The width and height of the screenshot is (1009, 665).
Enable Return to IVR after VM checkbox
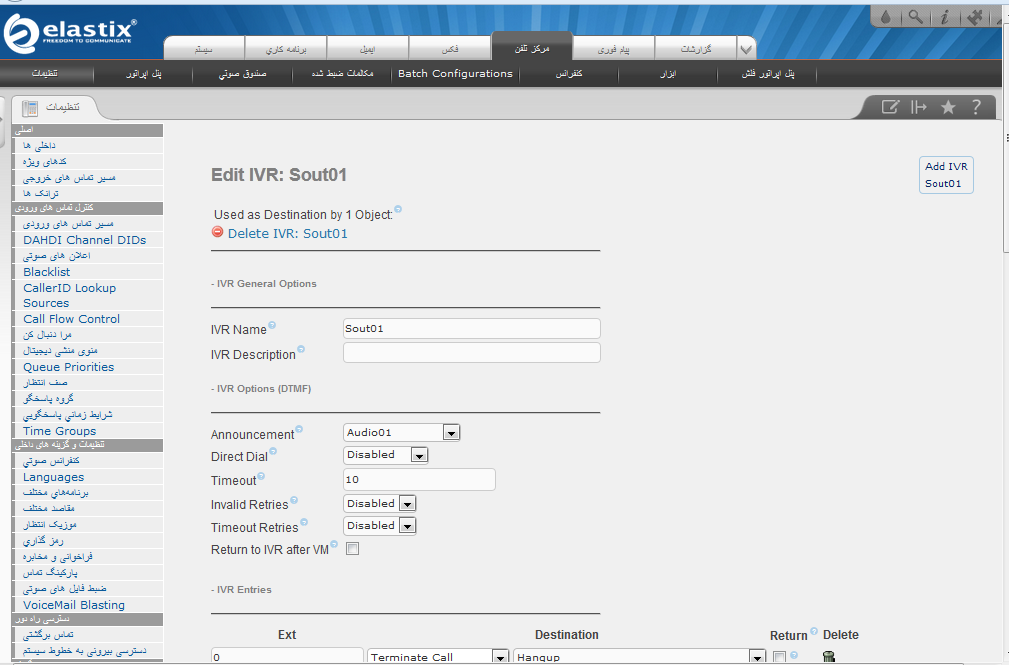(352, 549)
